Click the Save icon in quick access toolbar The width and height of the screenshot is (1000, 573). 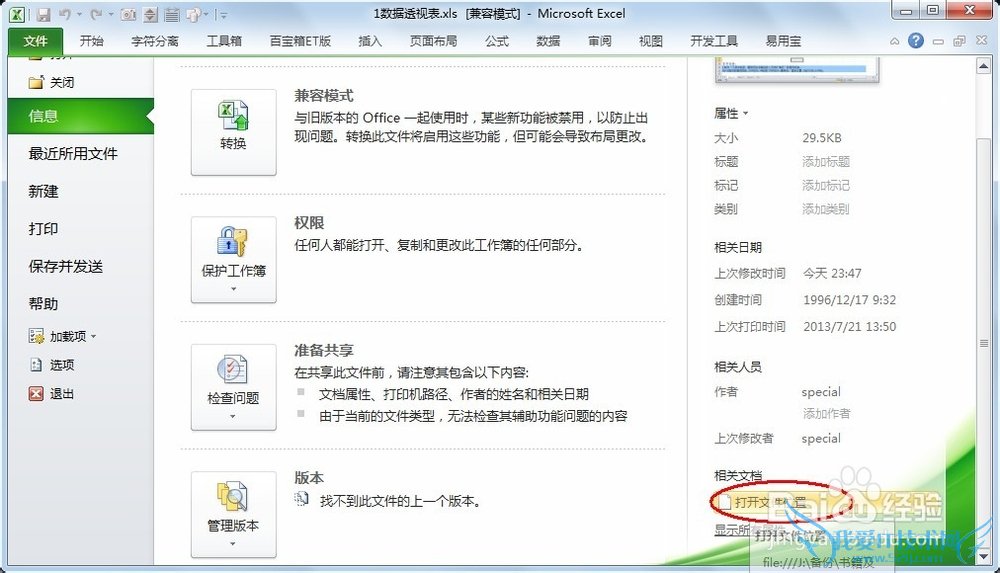(x=43, y=14)
